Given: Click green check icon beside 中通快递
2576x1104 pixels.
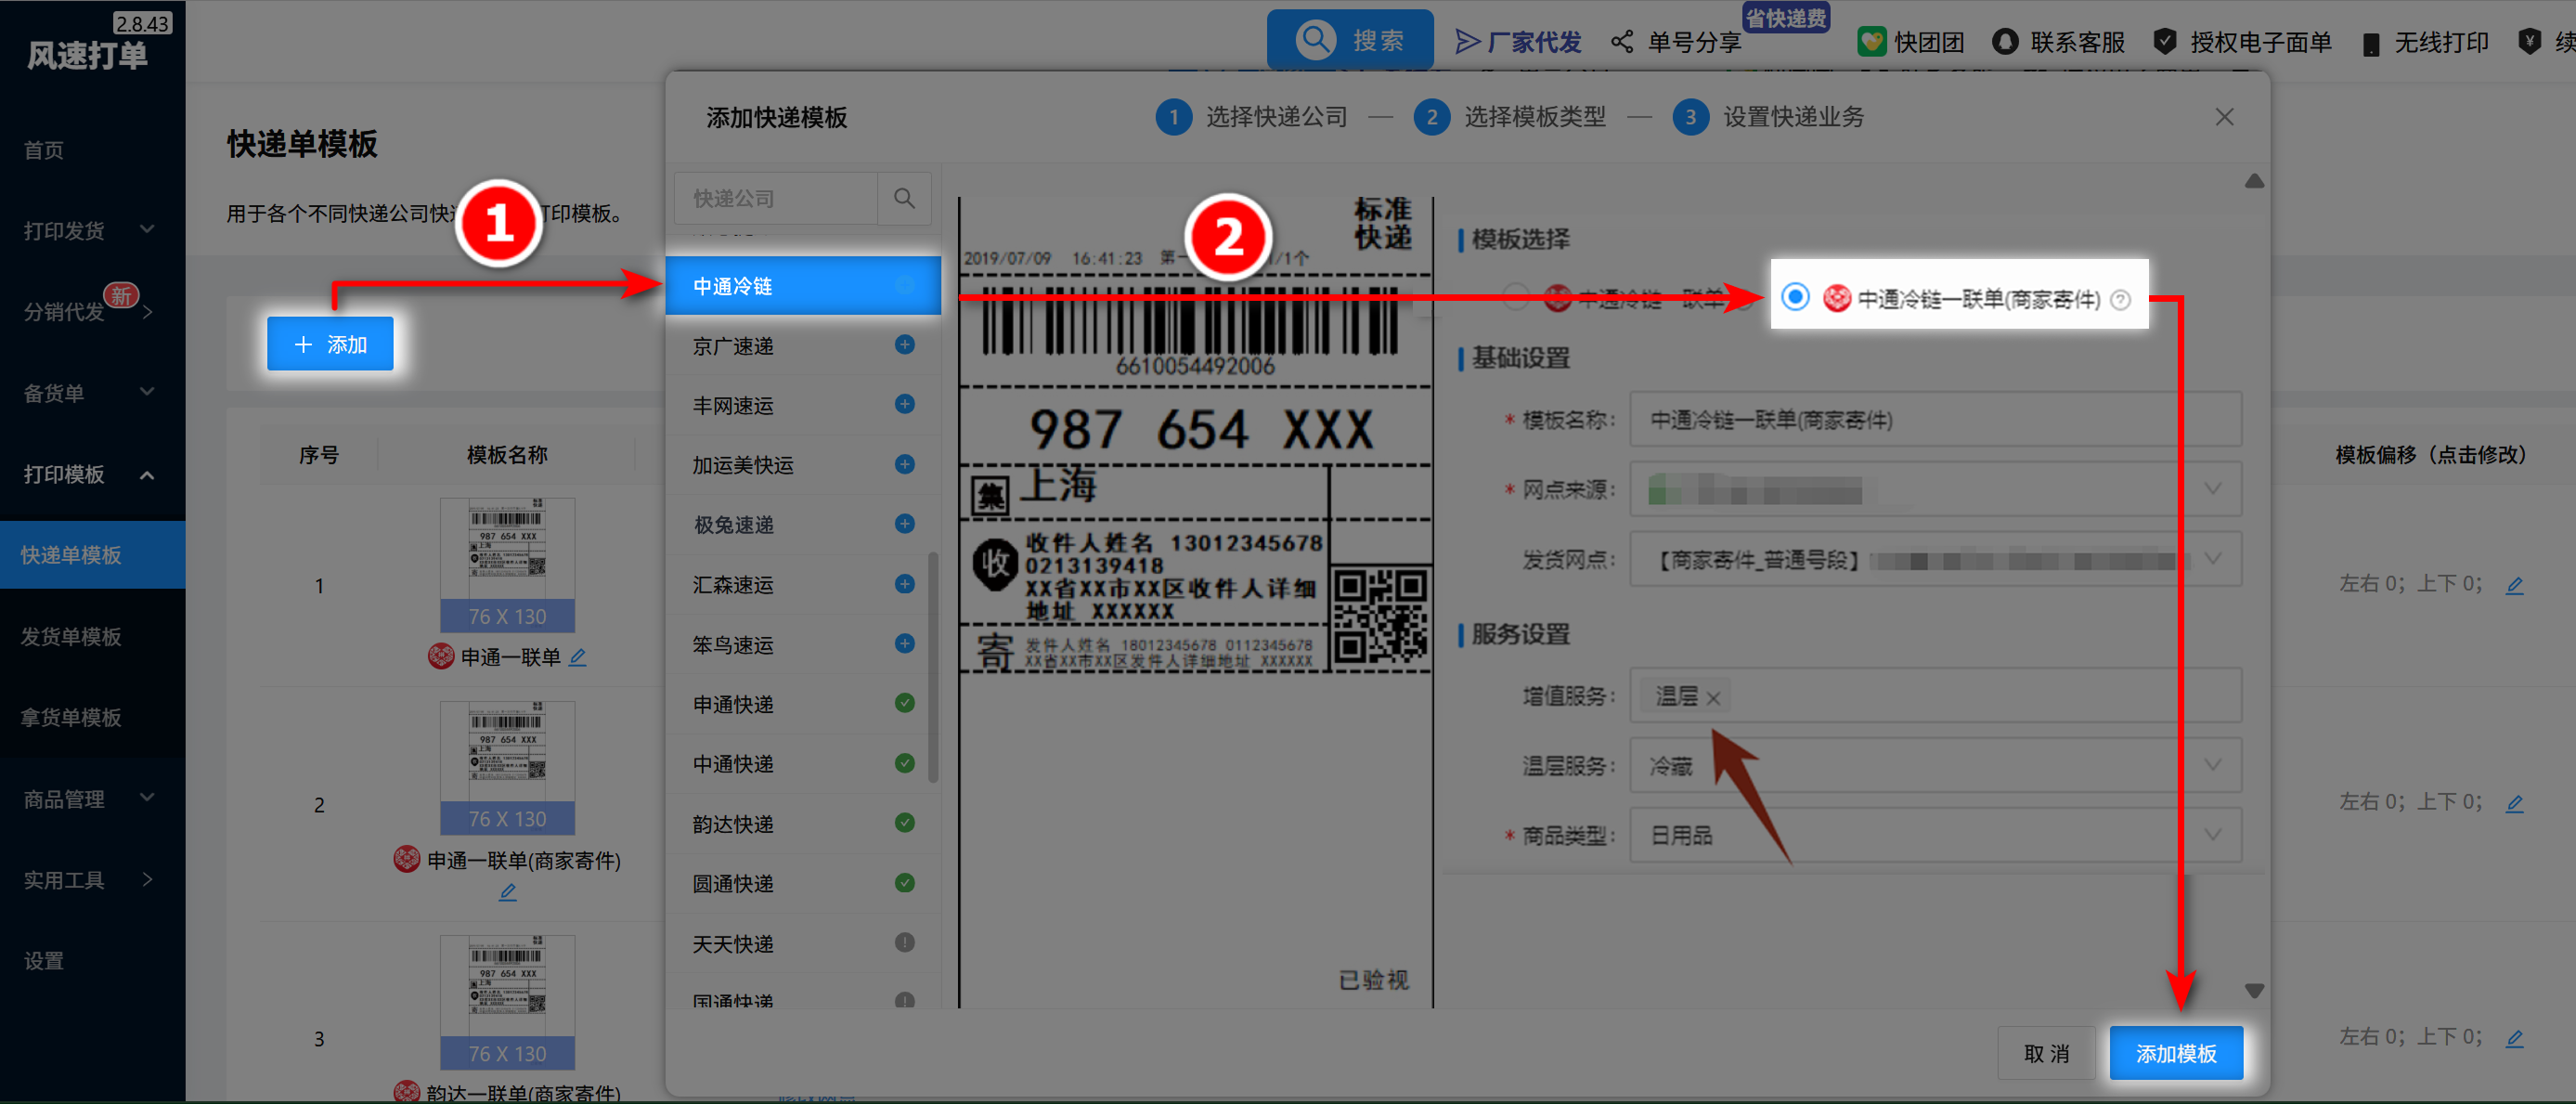Looking at the screenshot, I should [904, 763].
